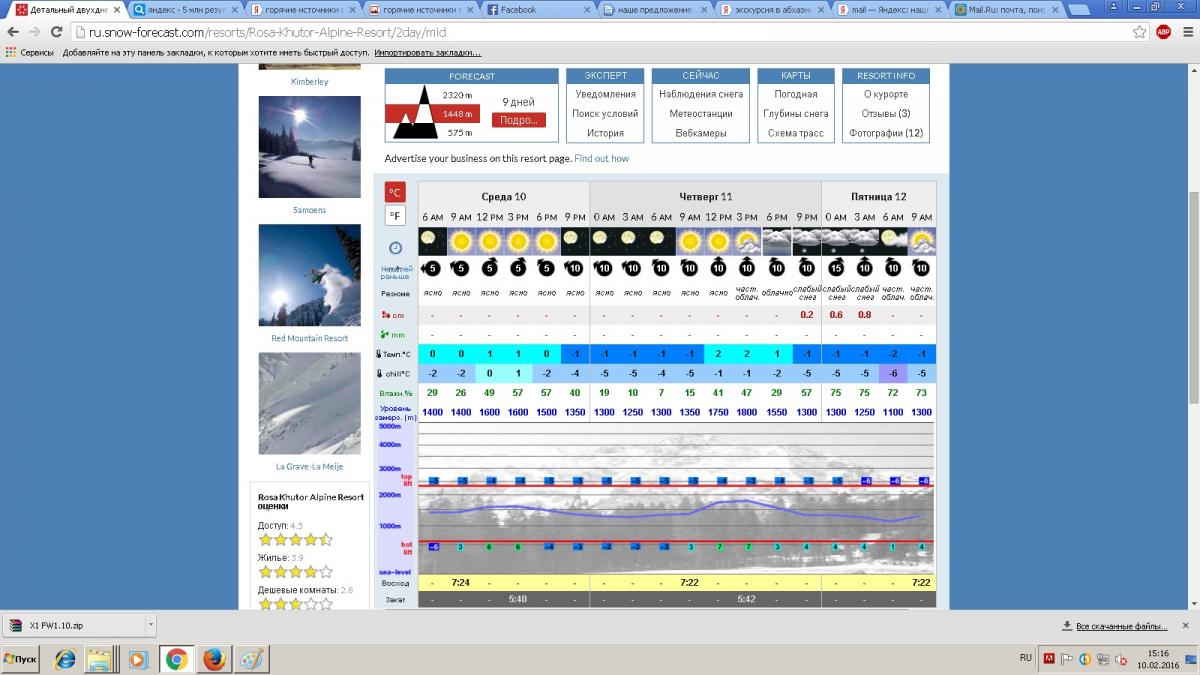
Task: Expand the X1 FW1.10.zip download options arrow
Action: [151, 626]
